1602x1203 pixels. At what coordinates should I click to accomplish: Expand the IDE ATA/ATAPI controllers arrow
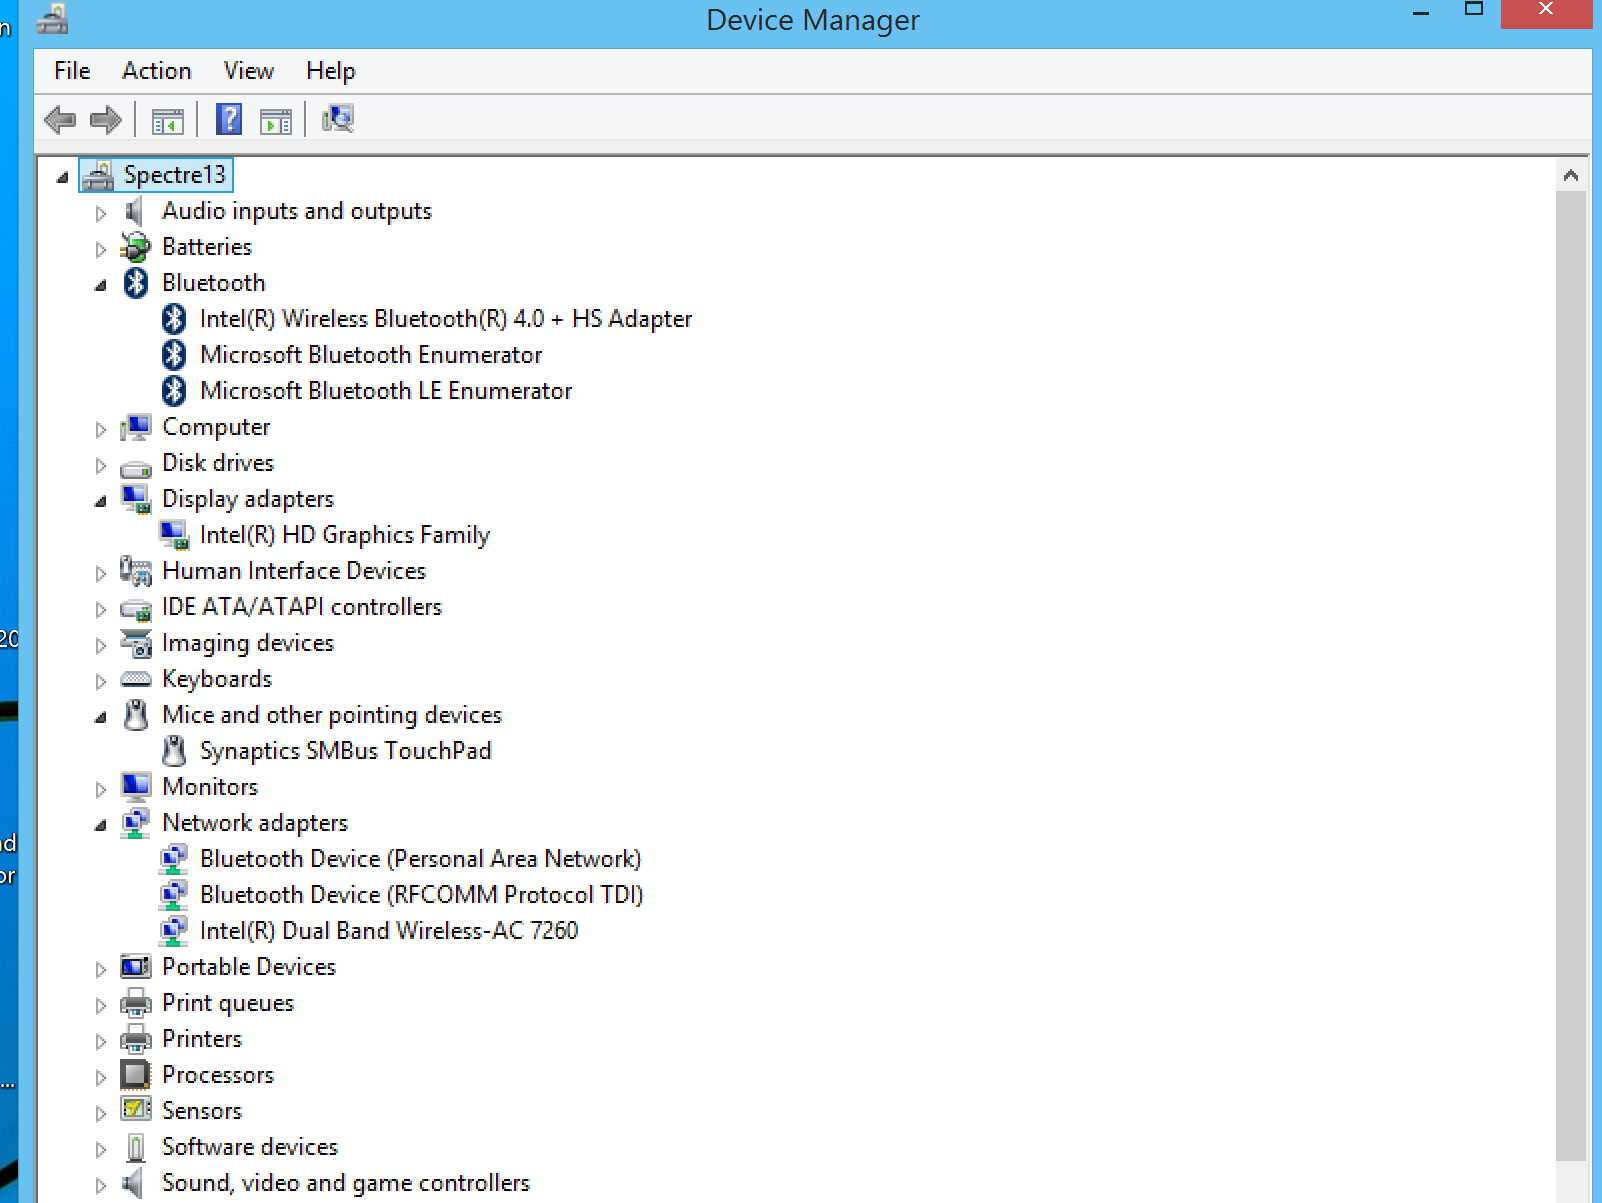(x=101, y=609)
